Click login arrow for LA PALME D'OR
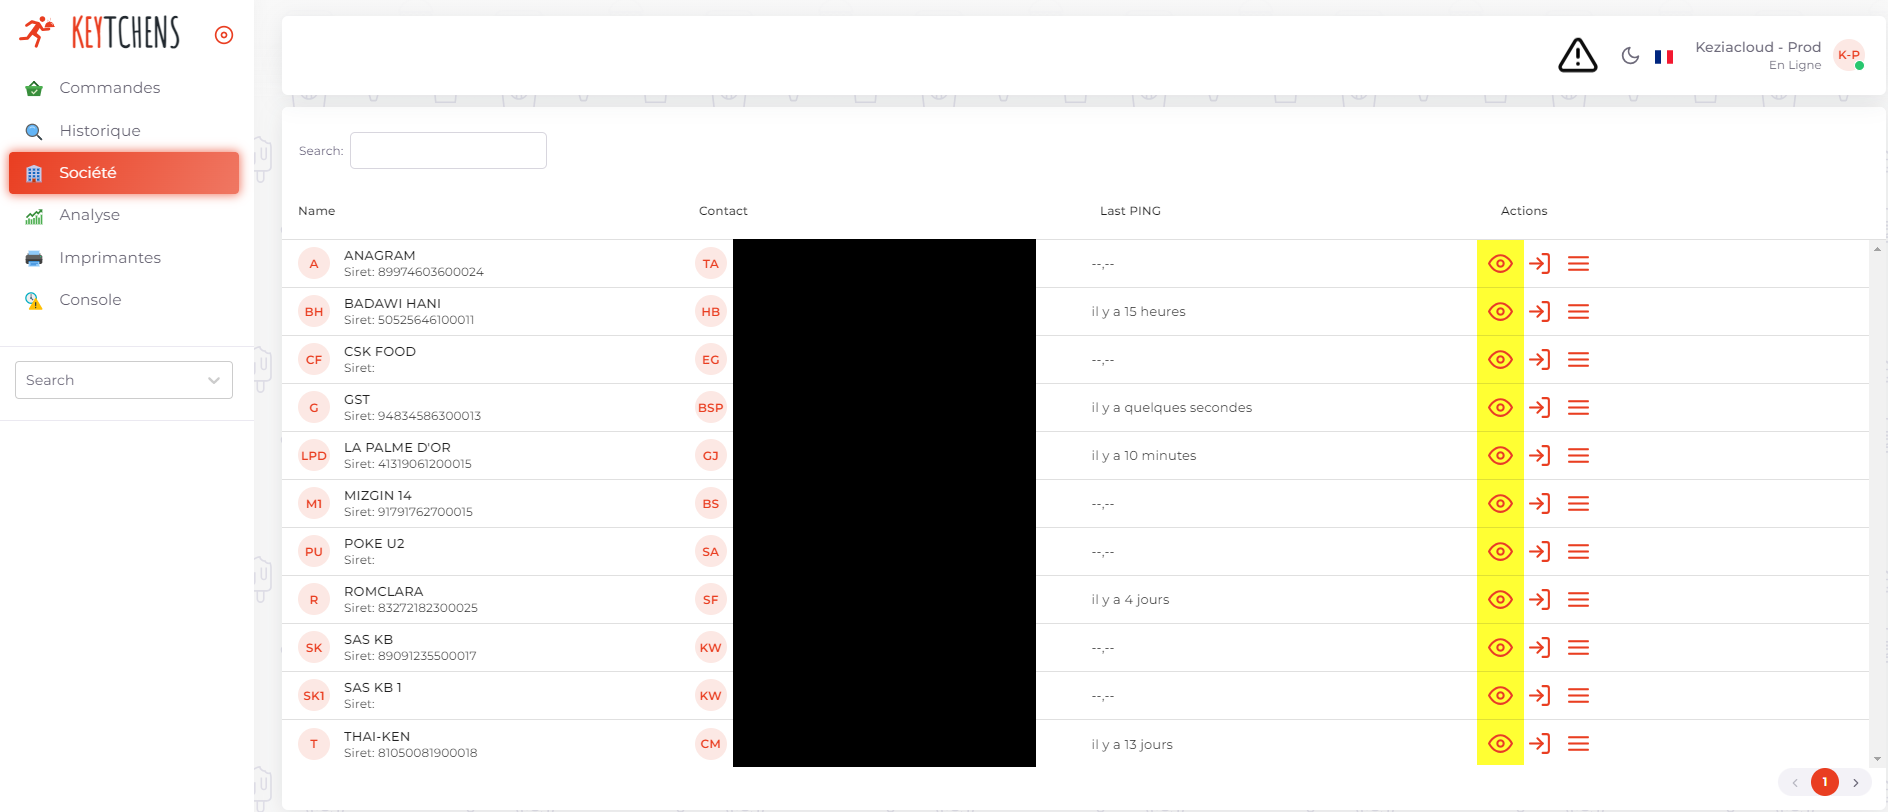This screenshot has height=812, width=1888. pyautogui.click(x=1540, y=456)
